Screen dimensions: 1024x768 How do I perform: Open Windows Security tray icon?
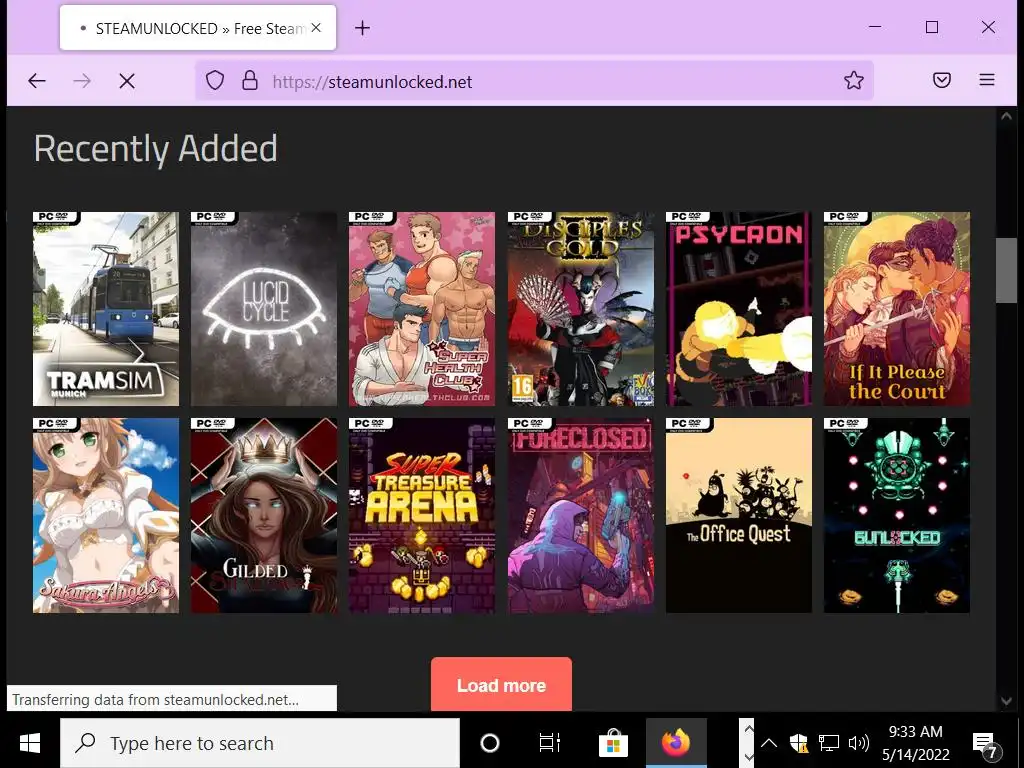tap(799, 743)
